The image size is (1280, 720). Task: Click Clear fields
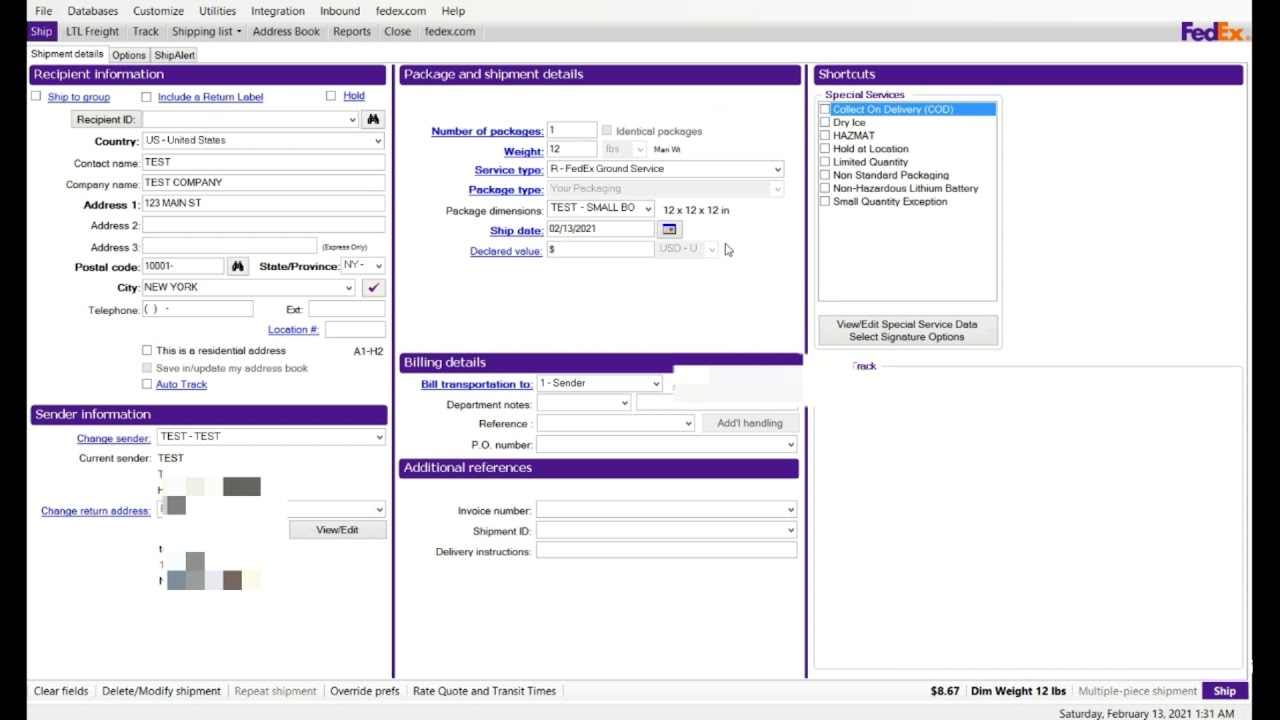(x=61, y=691)
